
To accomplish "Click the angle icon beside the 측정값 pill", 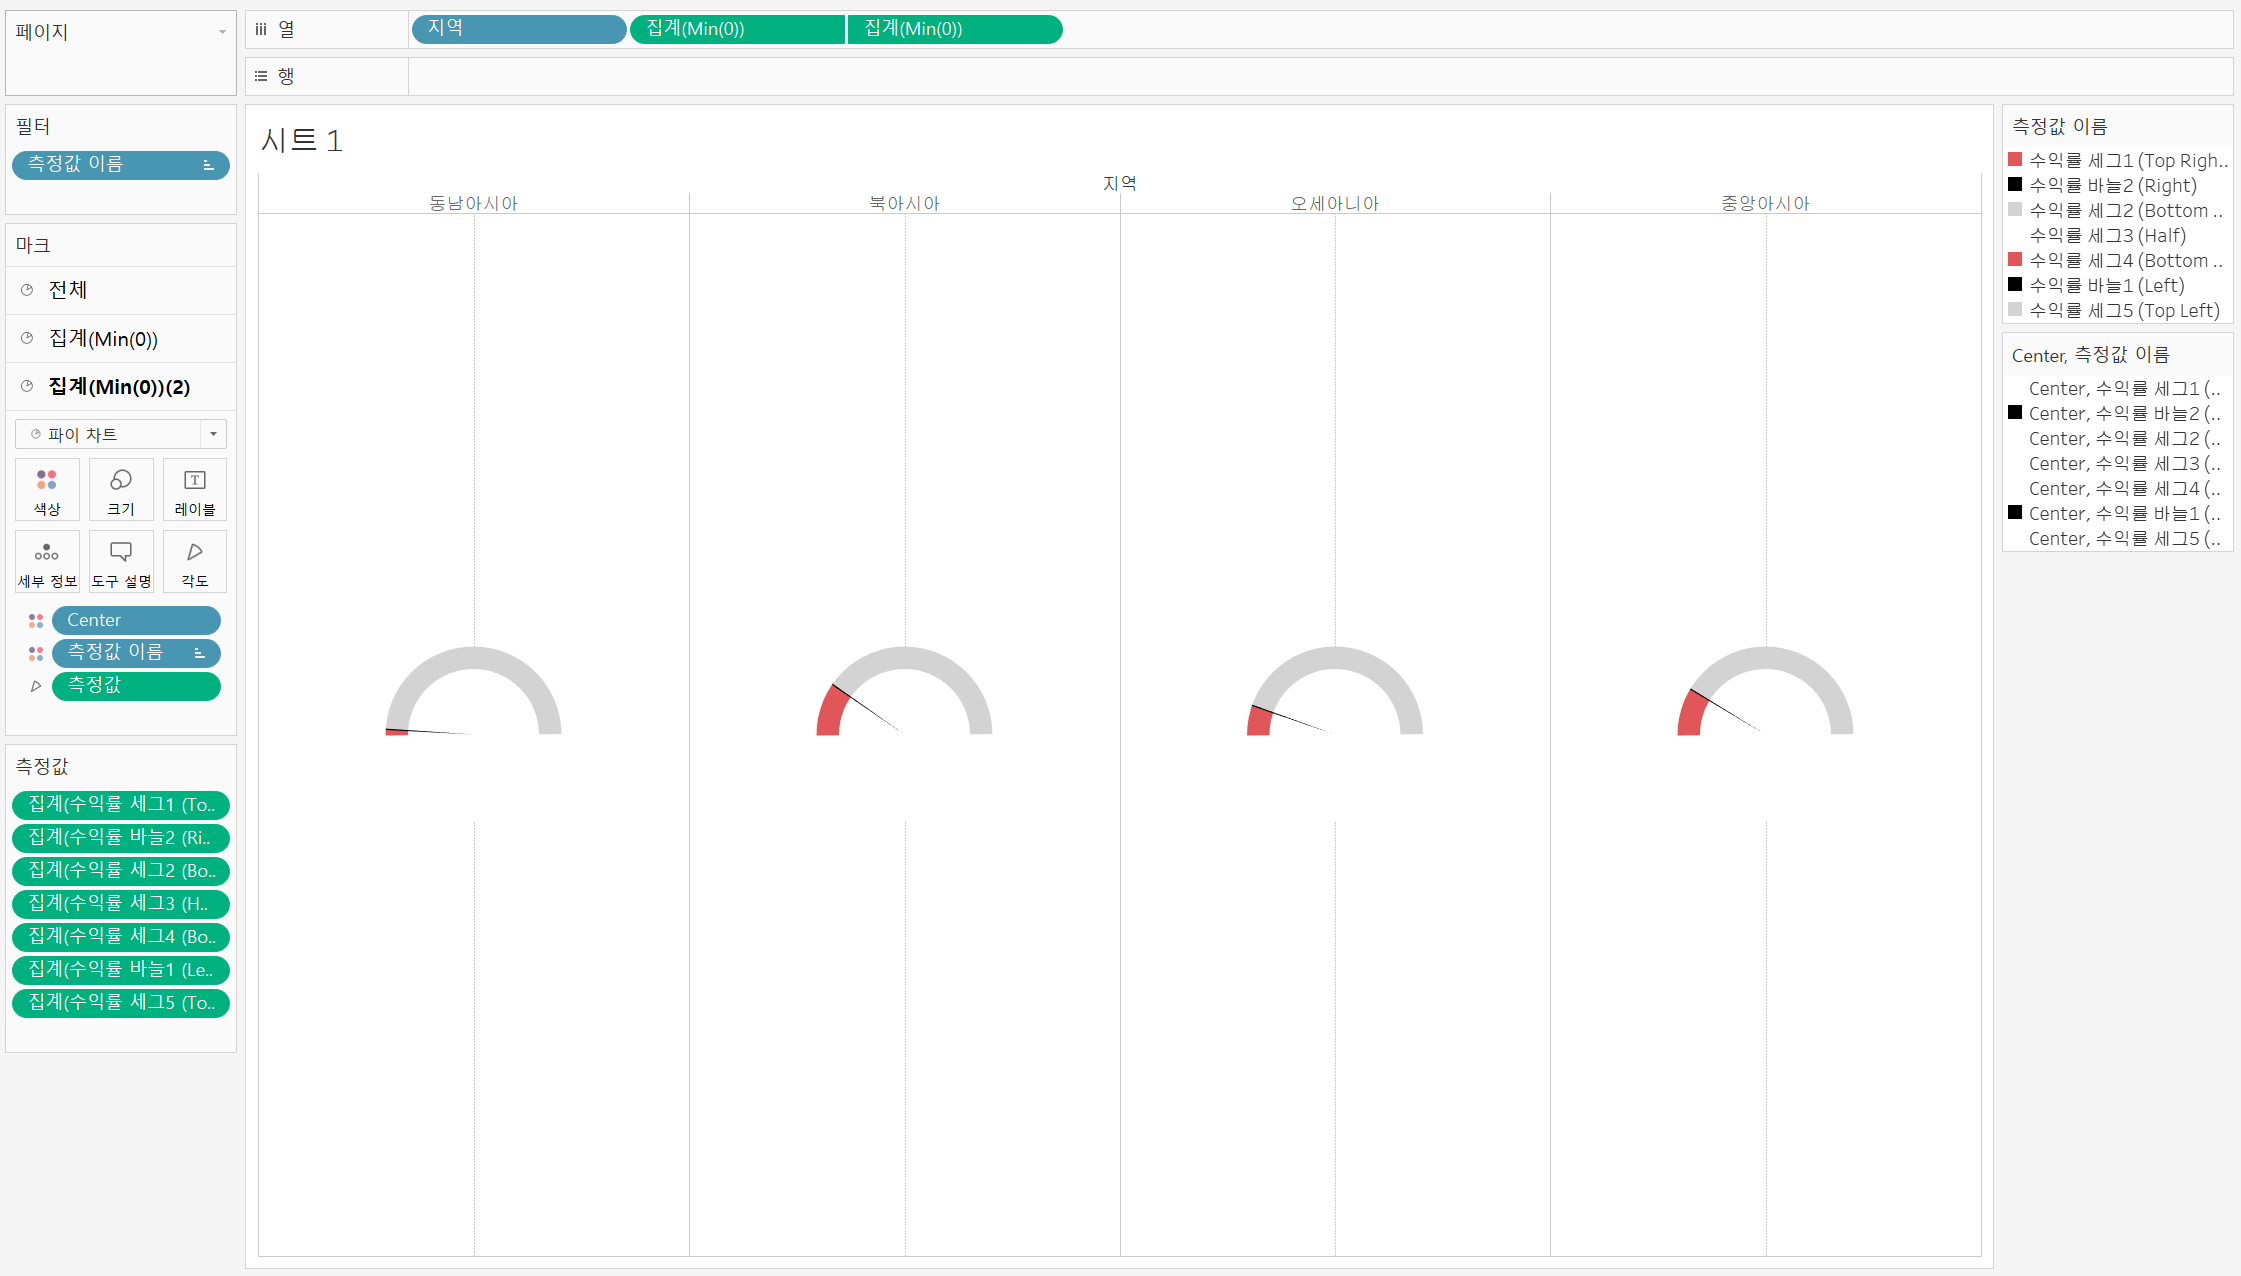I will point(36,686).
